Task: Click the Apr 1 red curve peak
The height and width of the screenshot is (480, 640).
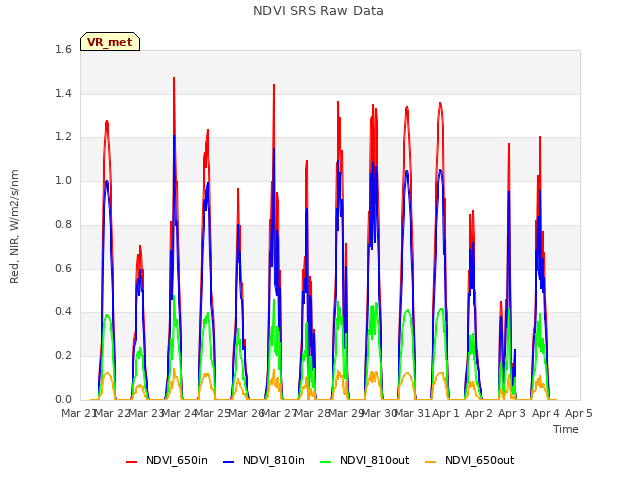Action: pyautogui.click(x=440, y=103)
